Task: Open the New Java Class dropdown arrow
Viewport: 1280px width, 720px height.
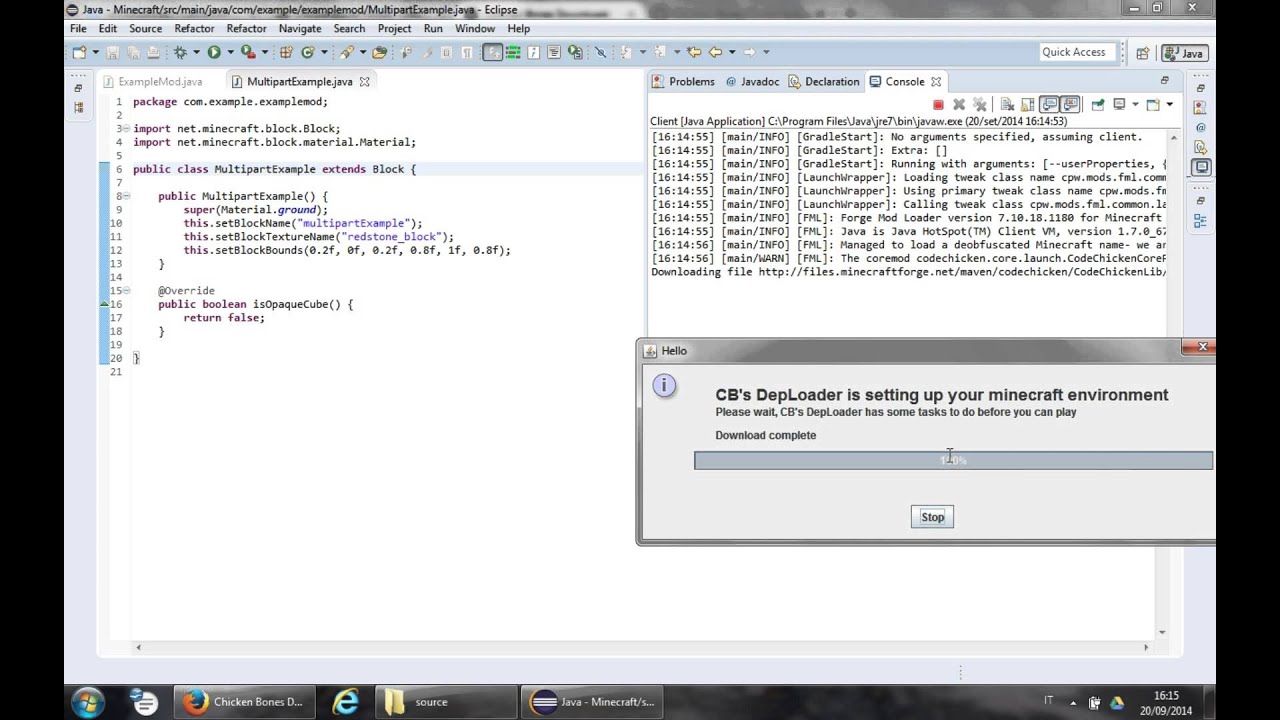Action: coord(324,52)
